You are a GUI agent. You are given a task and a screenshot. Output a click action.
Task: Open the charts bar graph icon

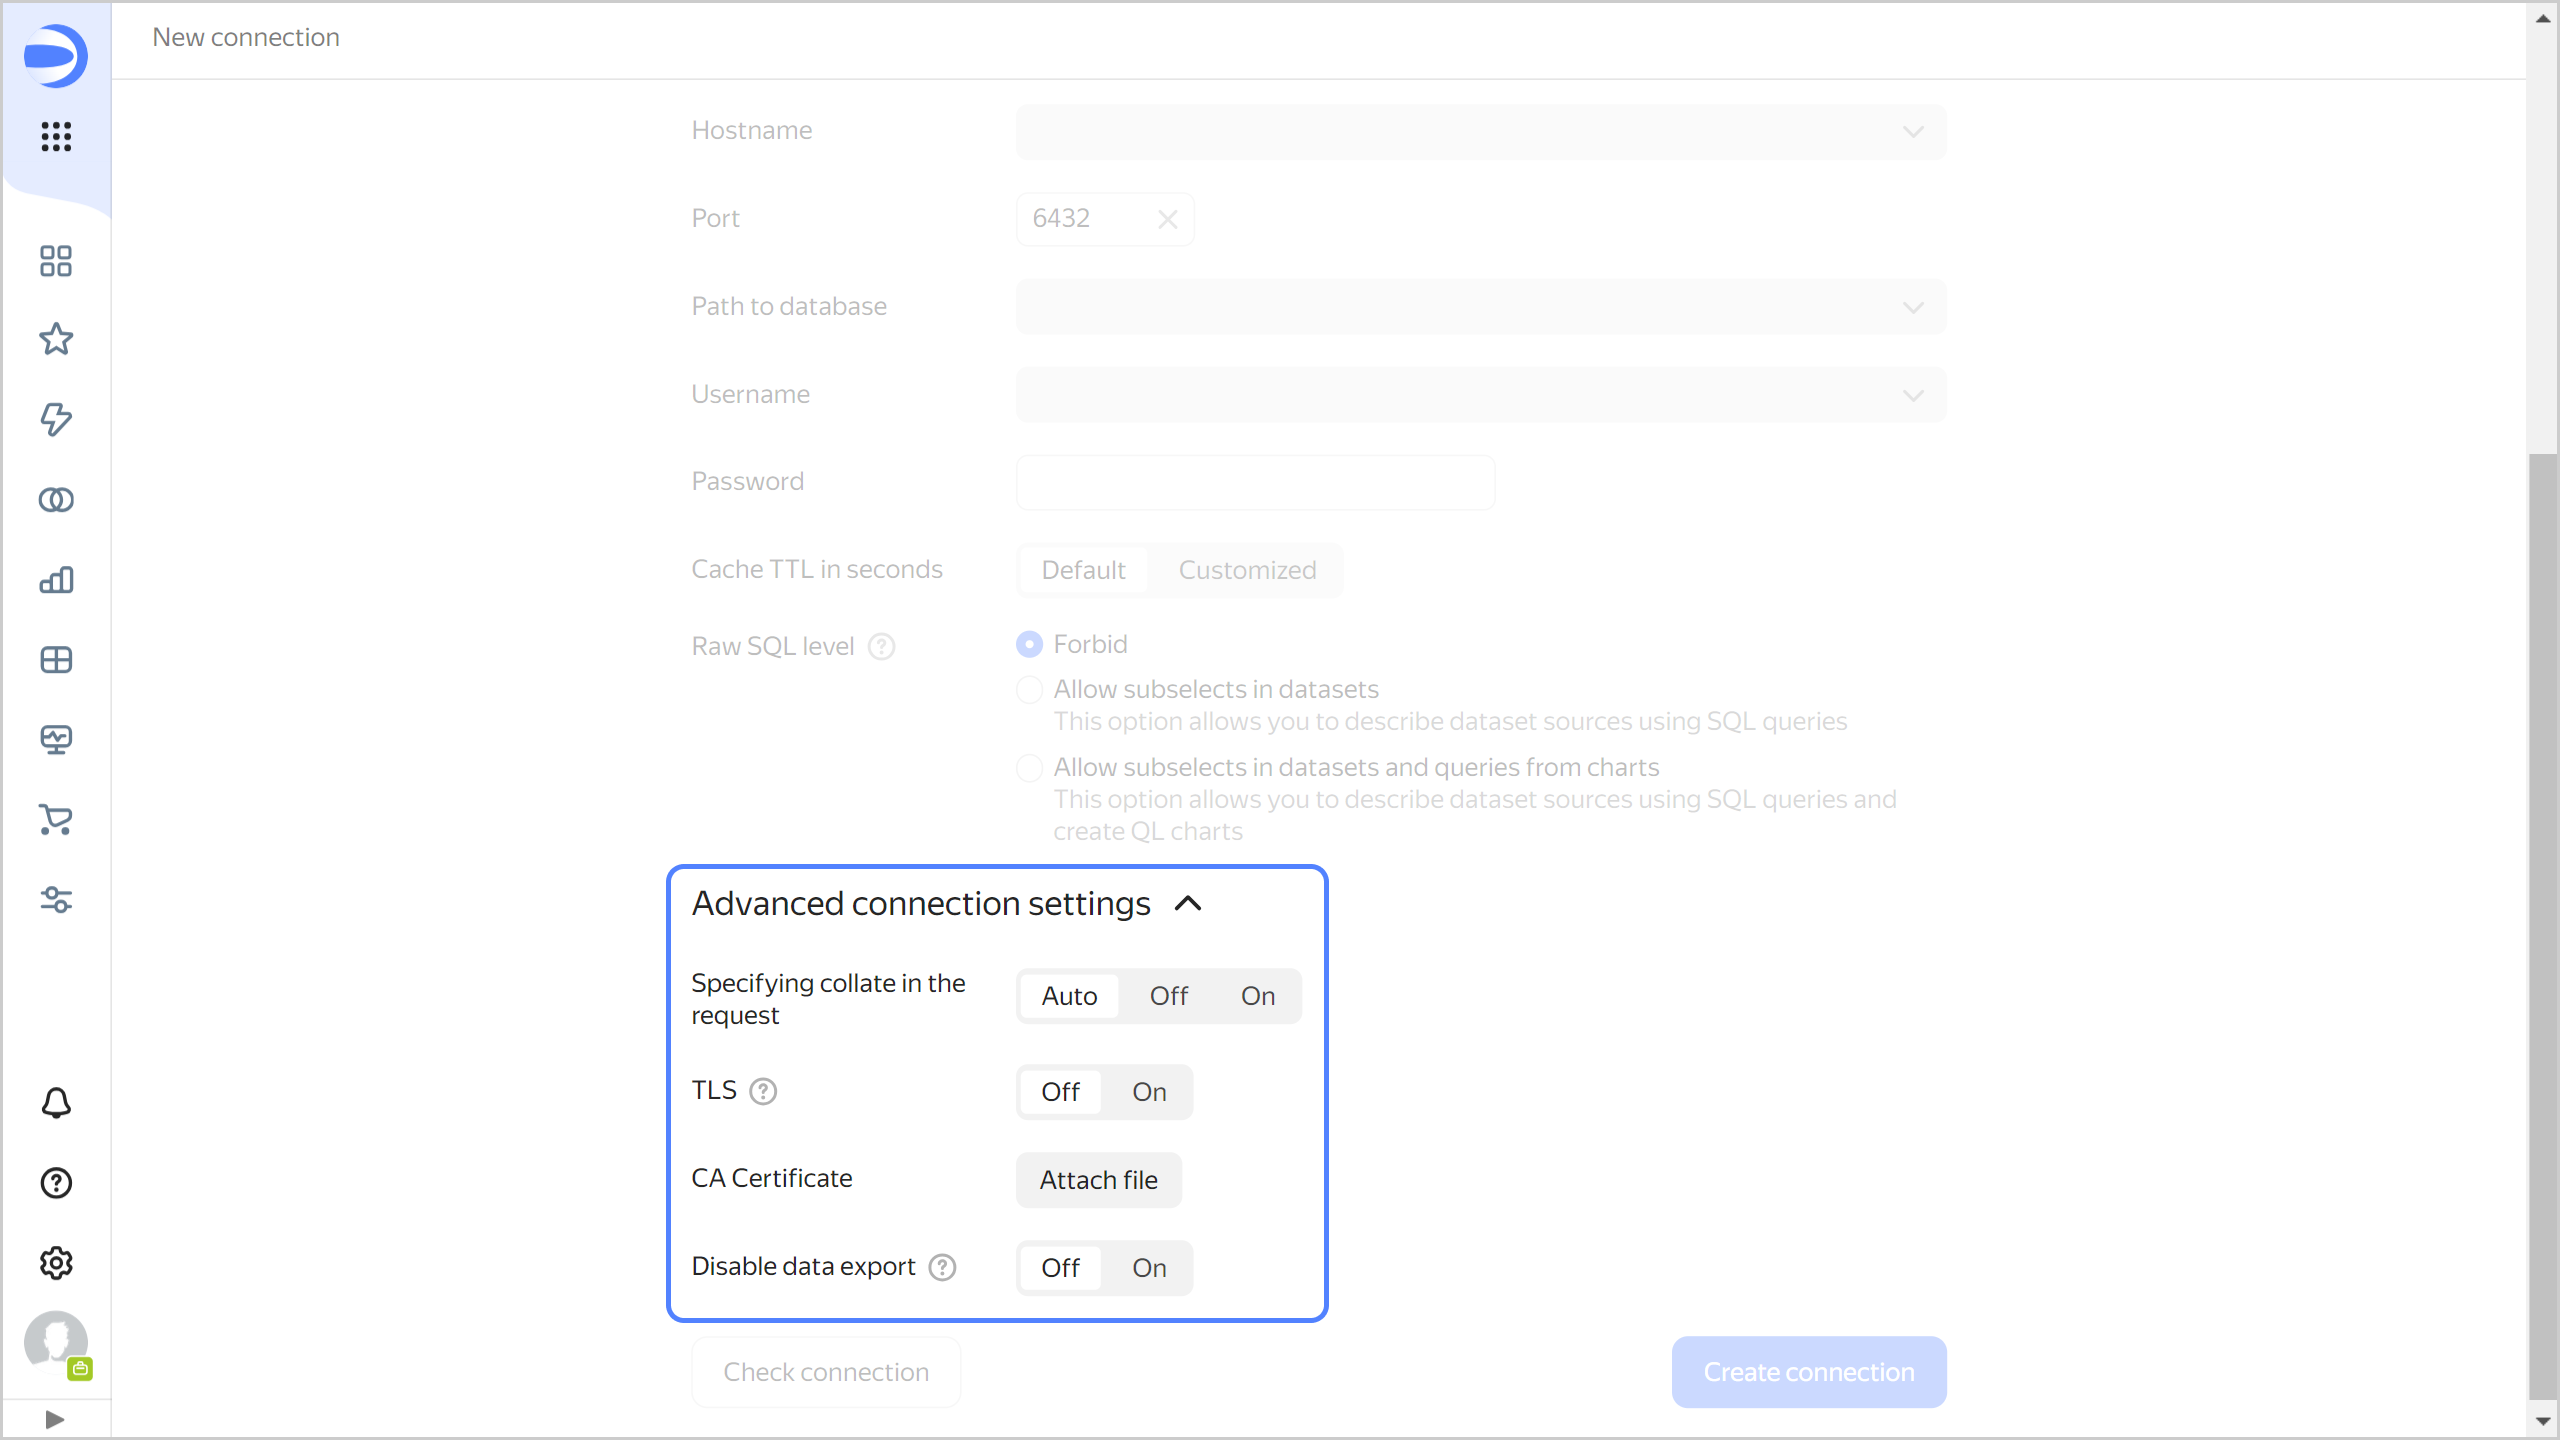tap(56, 580)
